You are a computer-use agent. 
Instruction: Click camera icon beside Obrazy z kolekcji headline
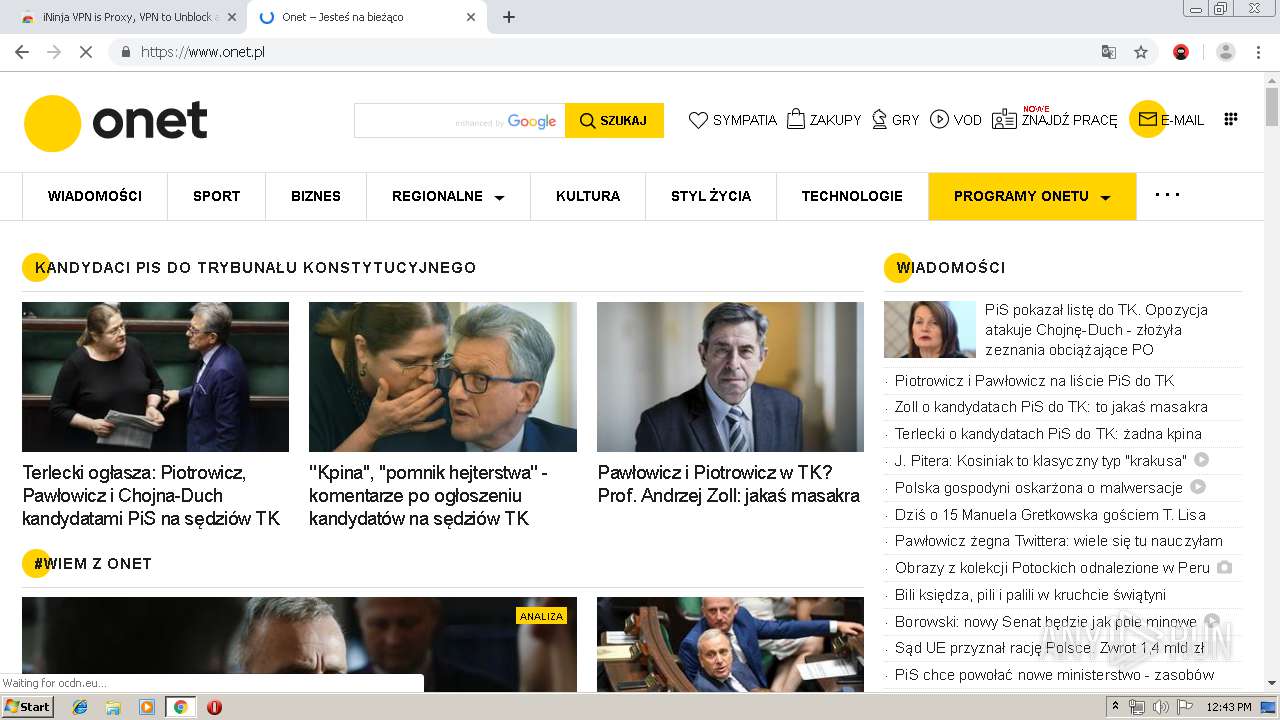click(x=1224, y=567)
